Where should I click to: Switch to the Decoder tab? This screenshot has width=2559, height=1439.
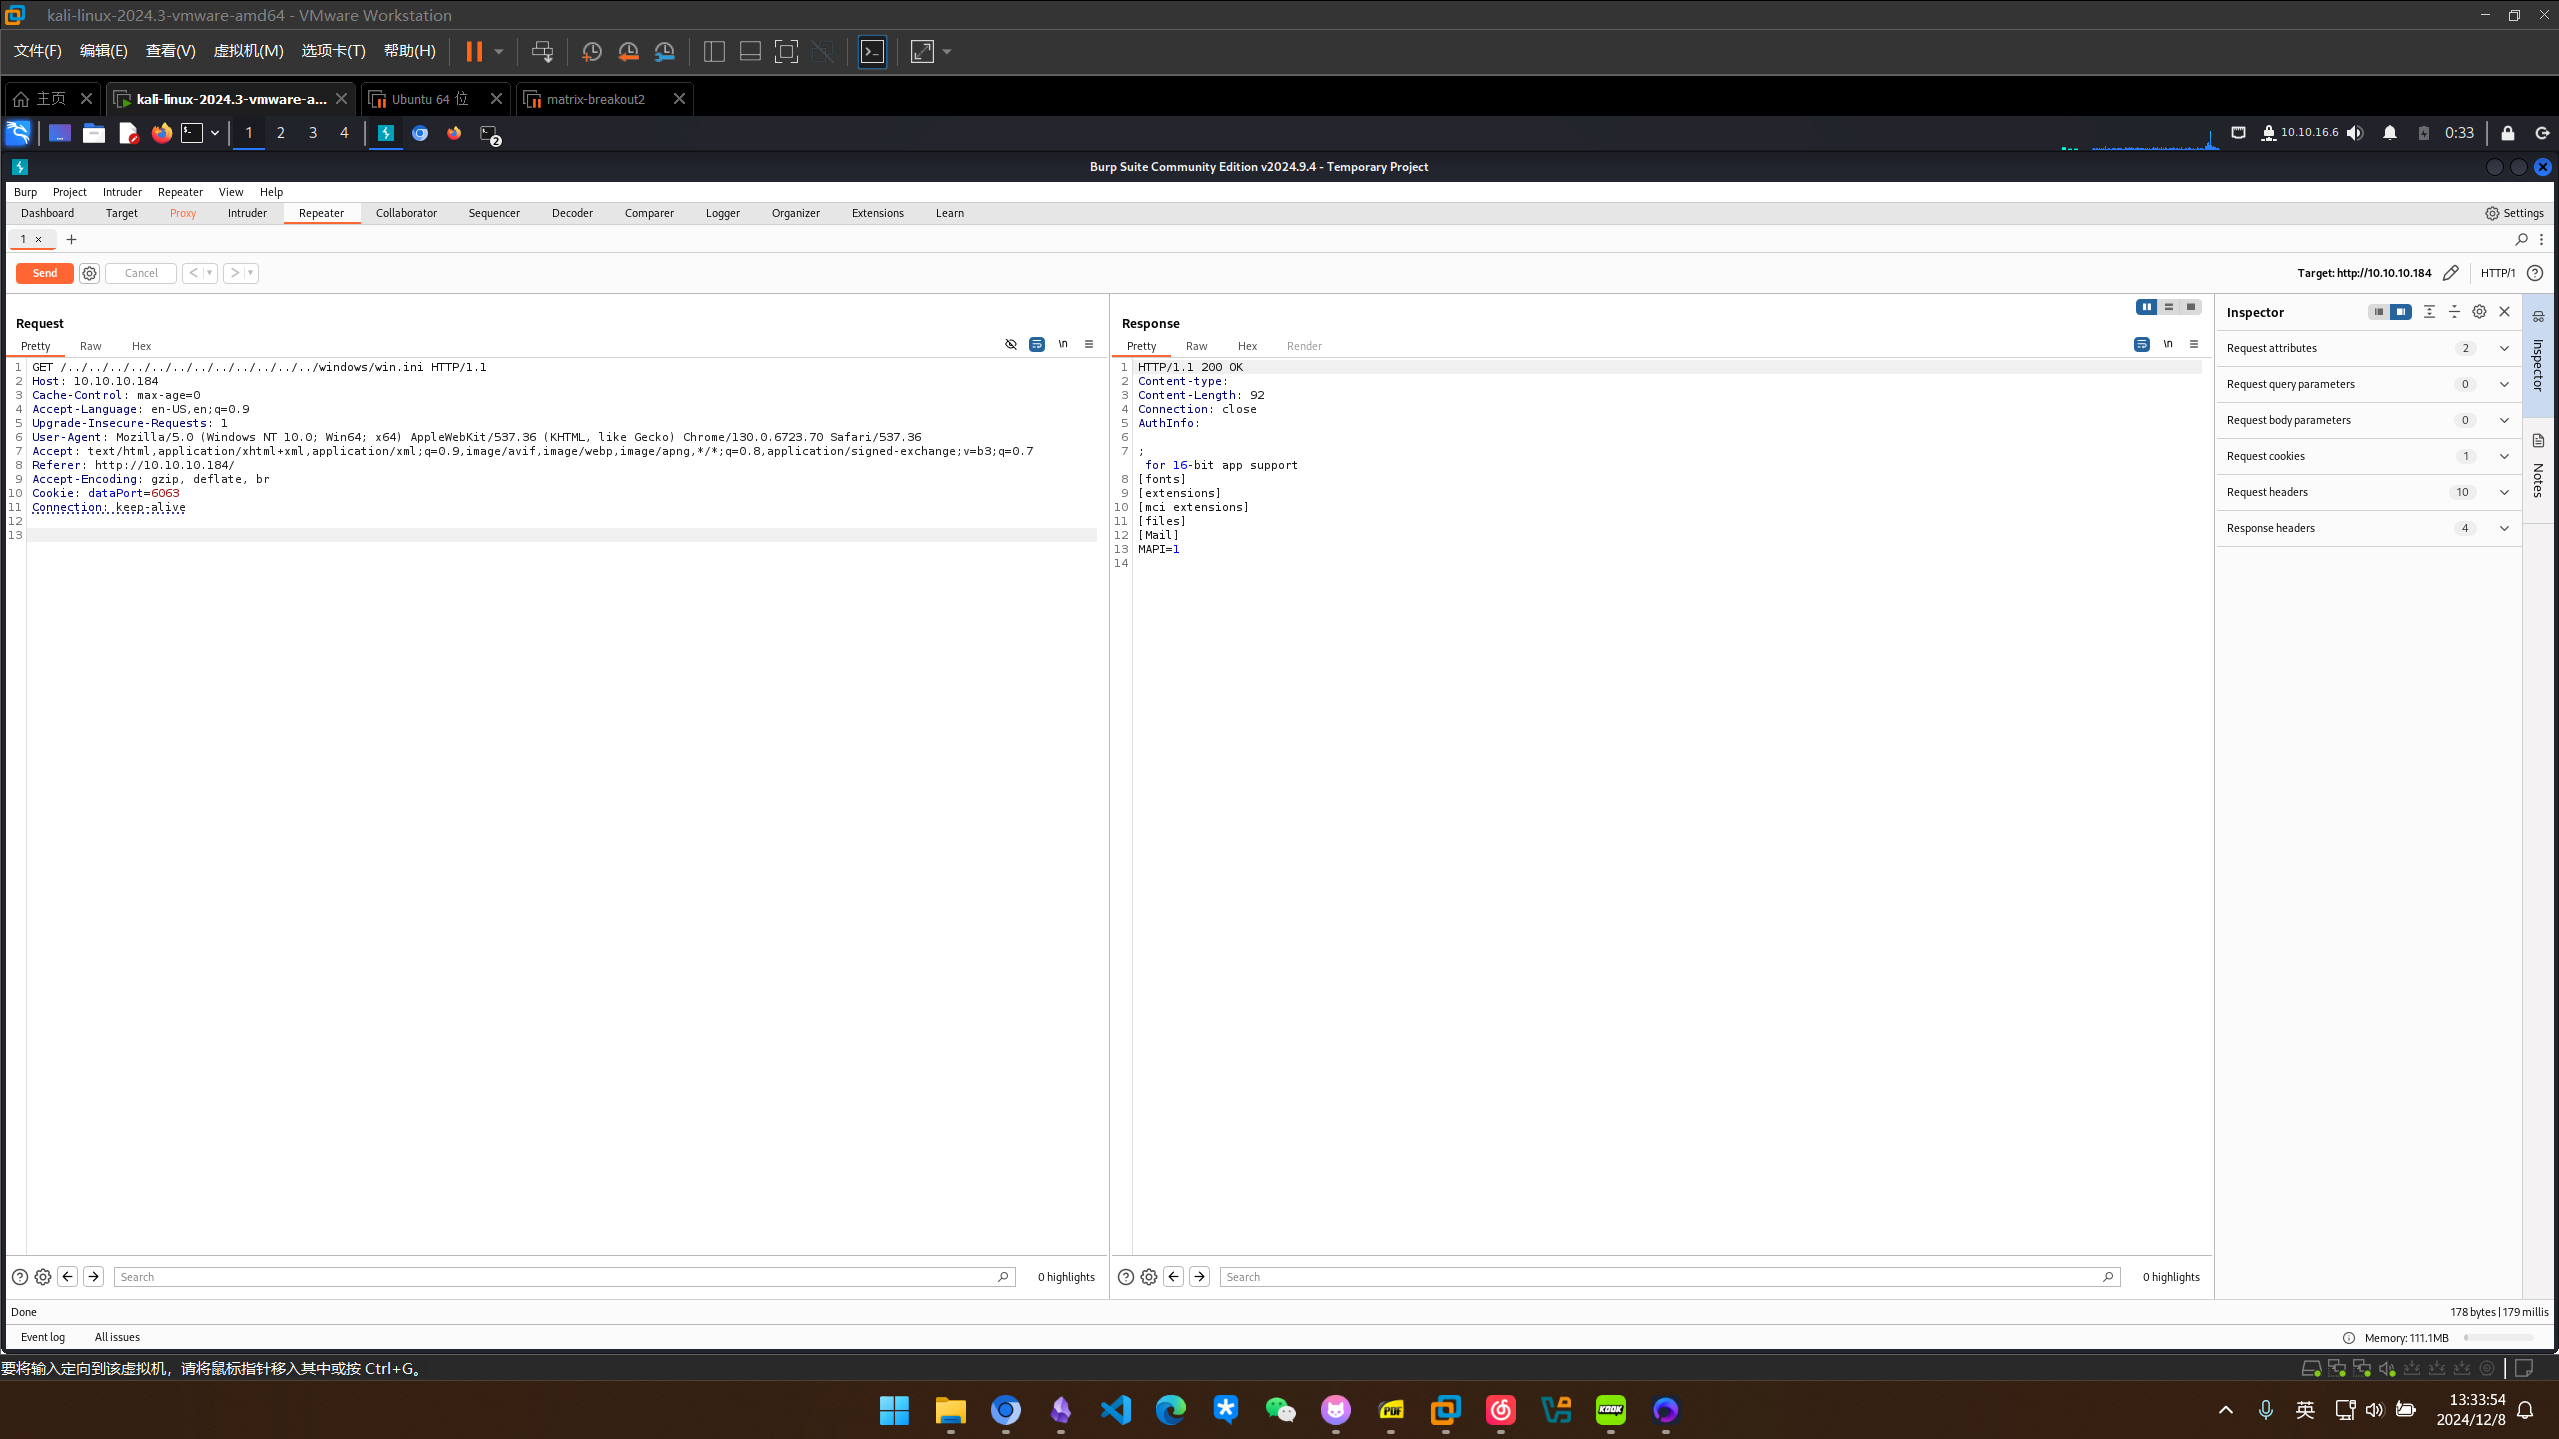coord(572,213)
